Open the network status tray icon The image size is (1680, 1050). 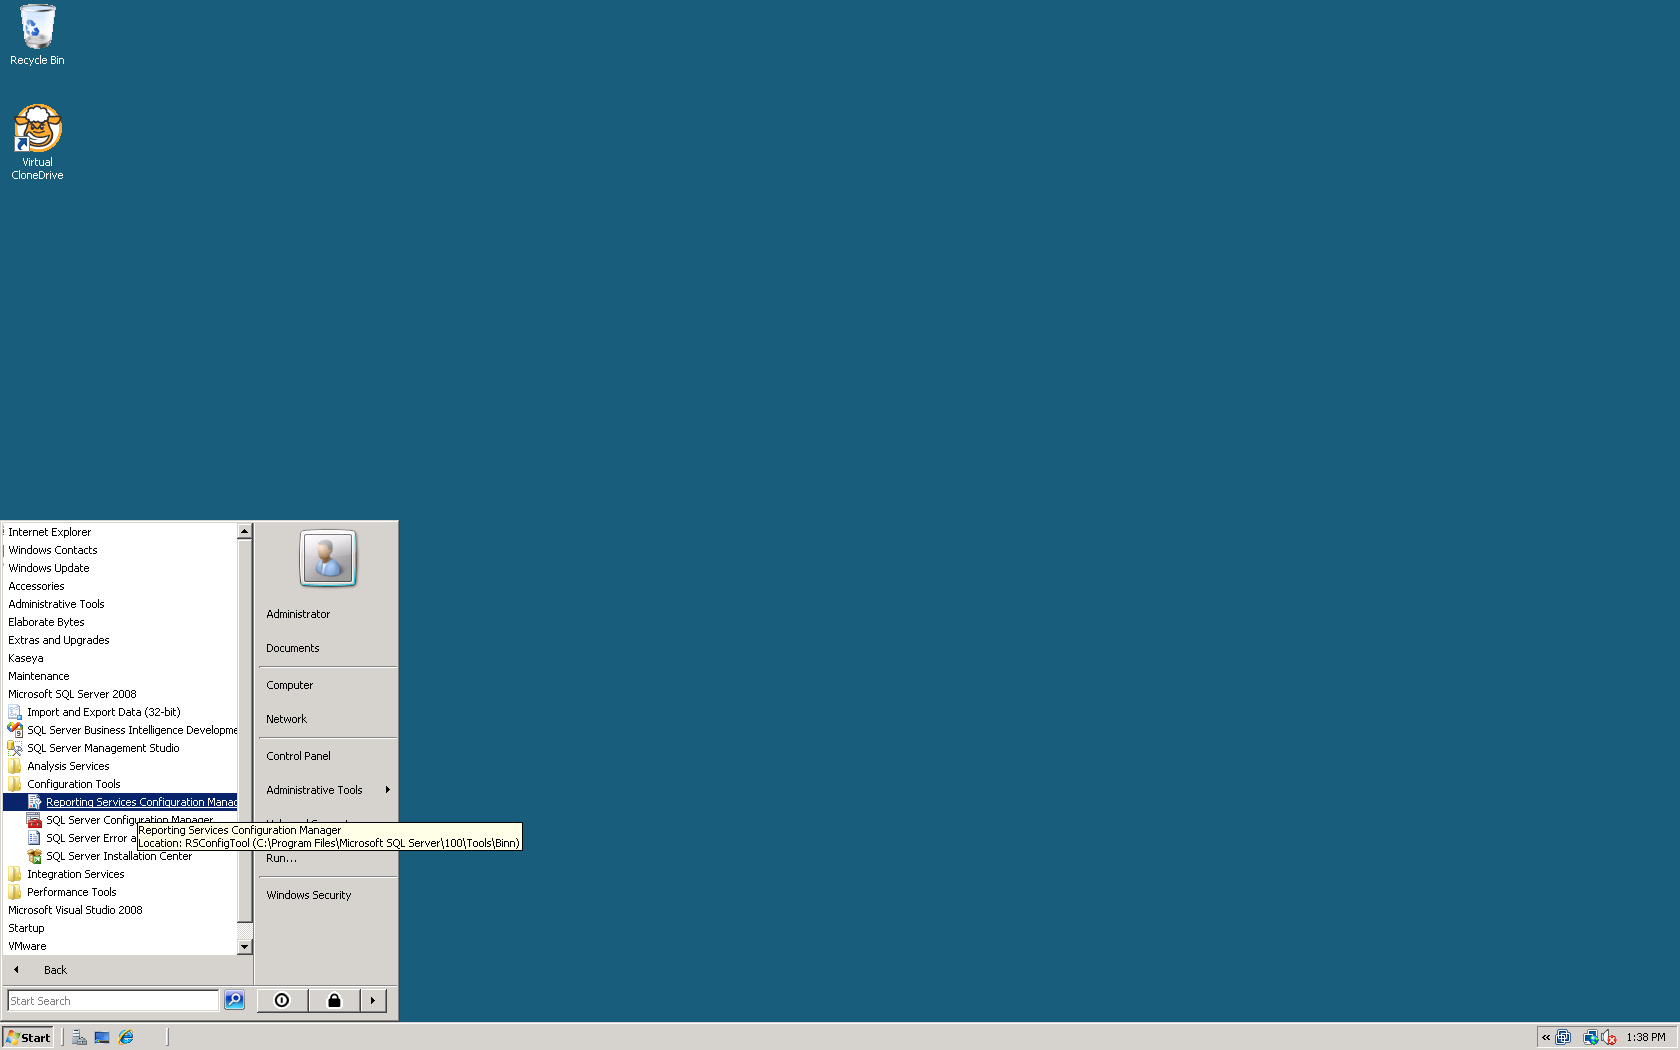pos(1591,1038)
